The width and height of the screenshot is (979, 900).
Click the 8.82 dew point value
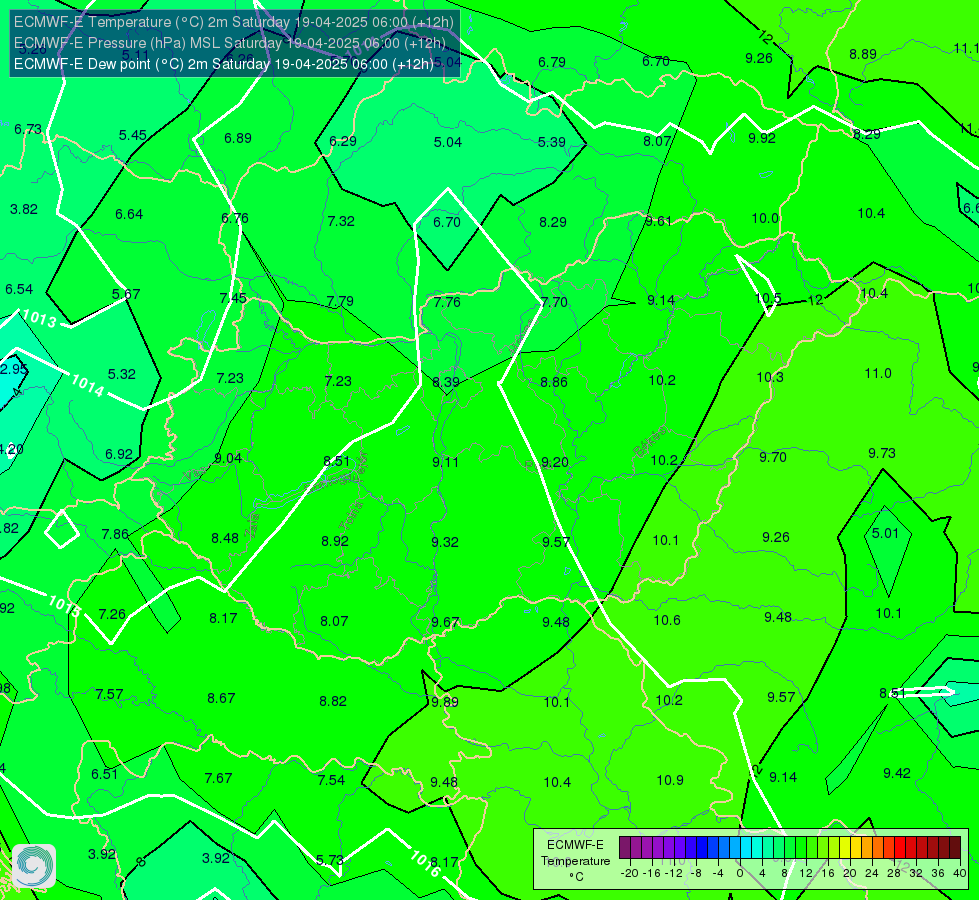(333, 701)
